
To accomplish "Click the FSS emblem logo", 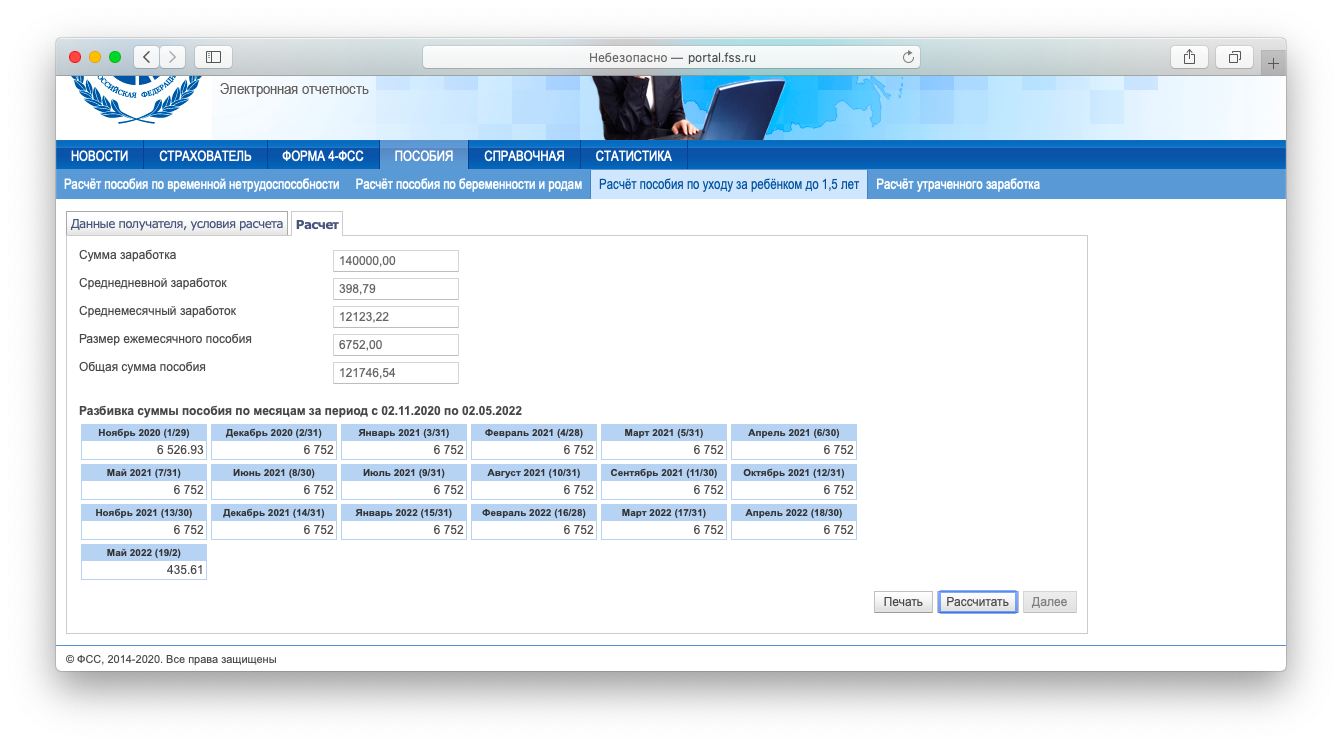I will pyautogui.click(x=129, y=98).
